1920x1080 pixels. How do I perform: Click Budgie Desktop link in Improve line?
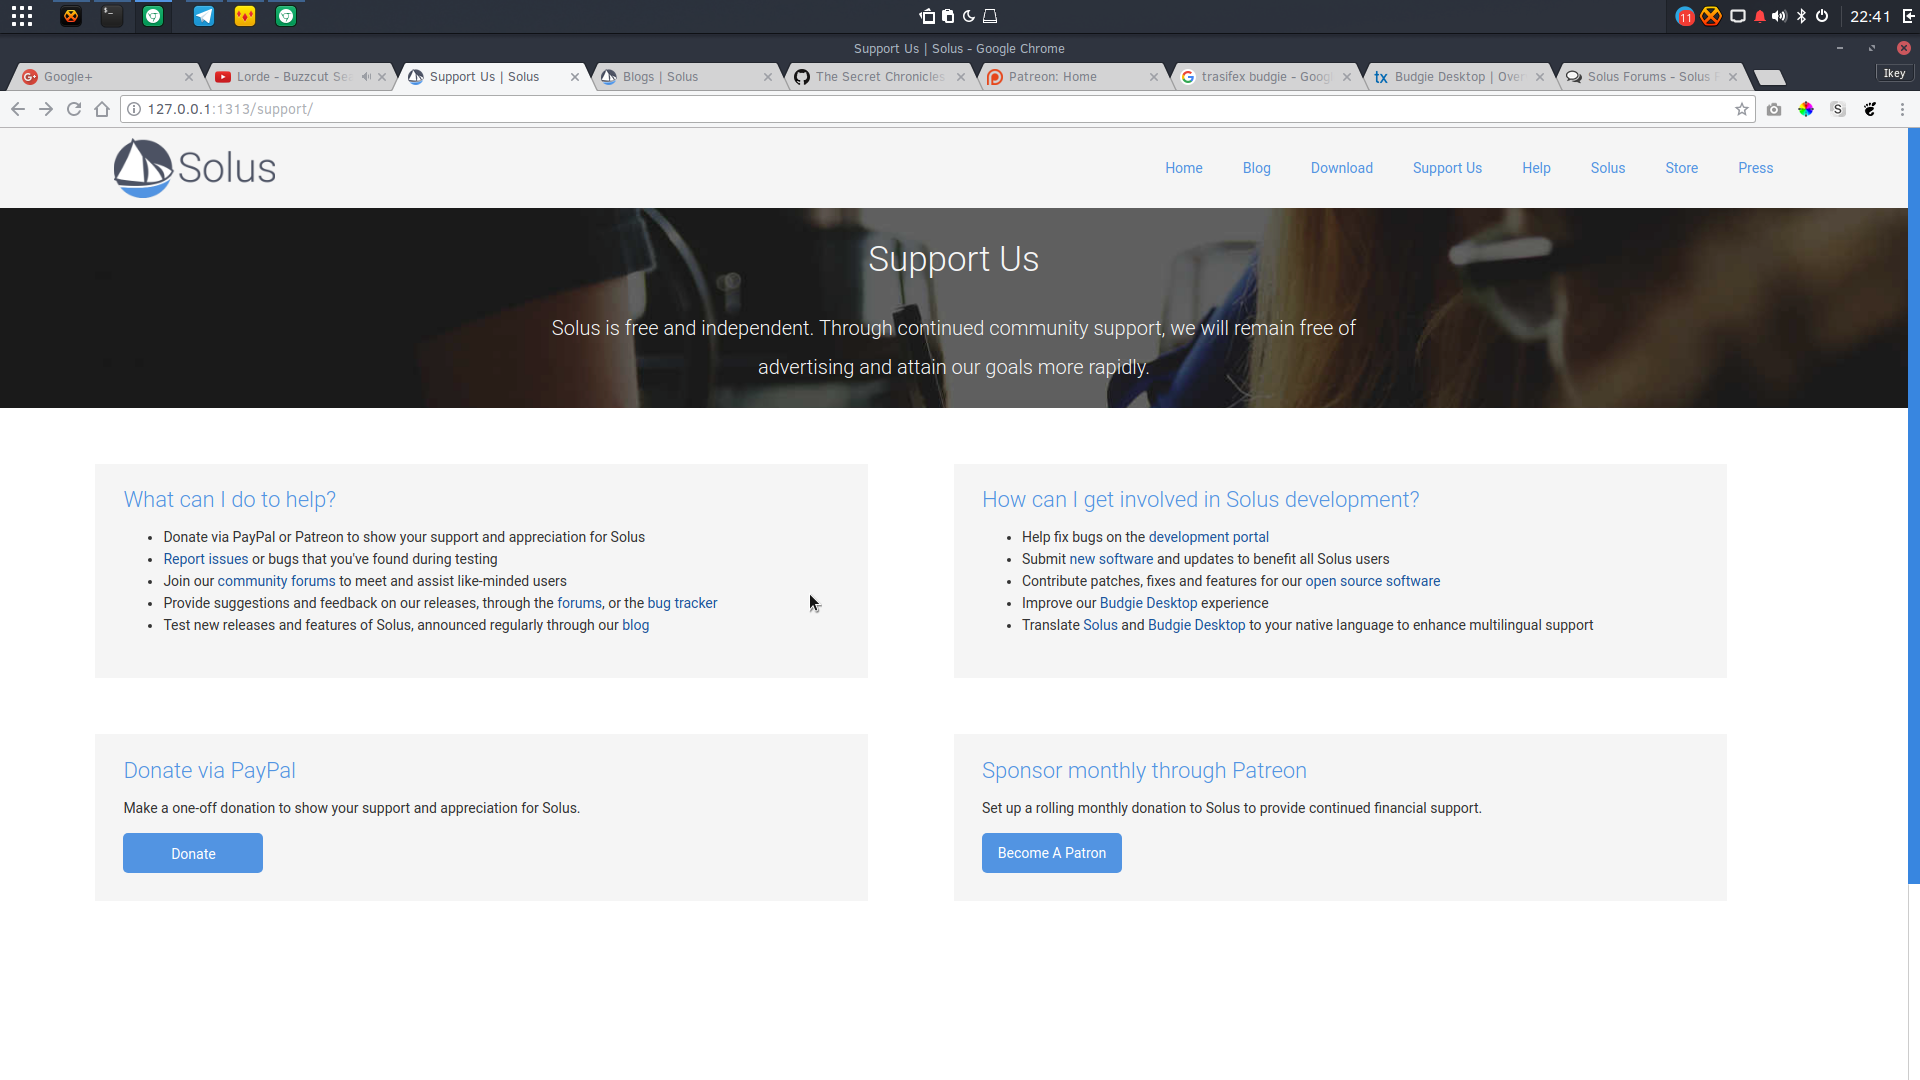pos(1148,603)
